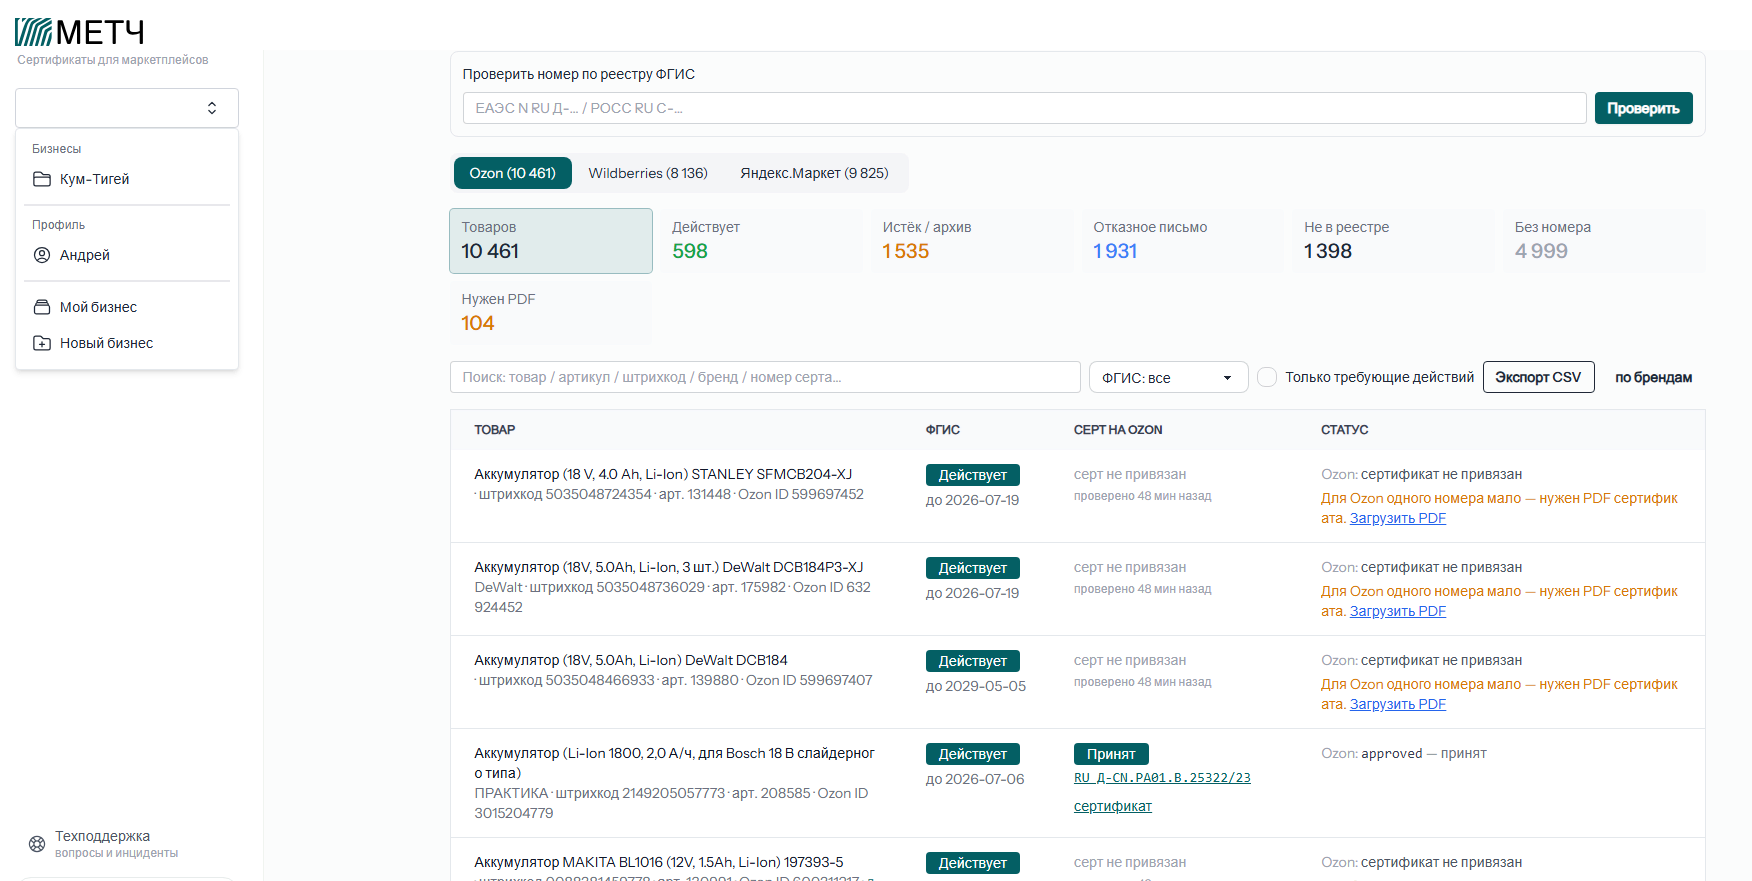
Task: Filter by Товаров 10 461 card
Action: pos(551,241)
